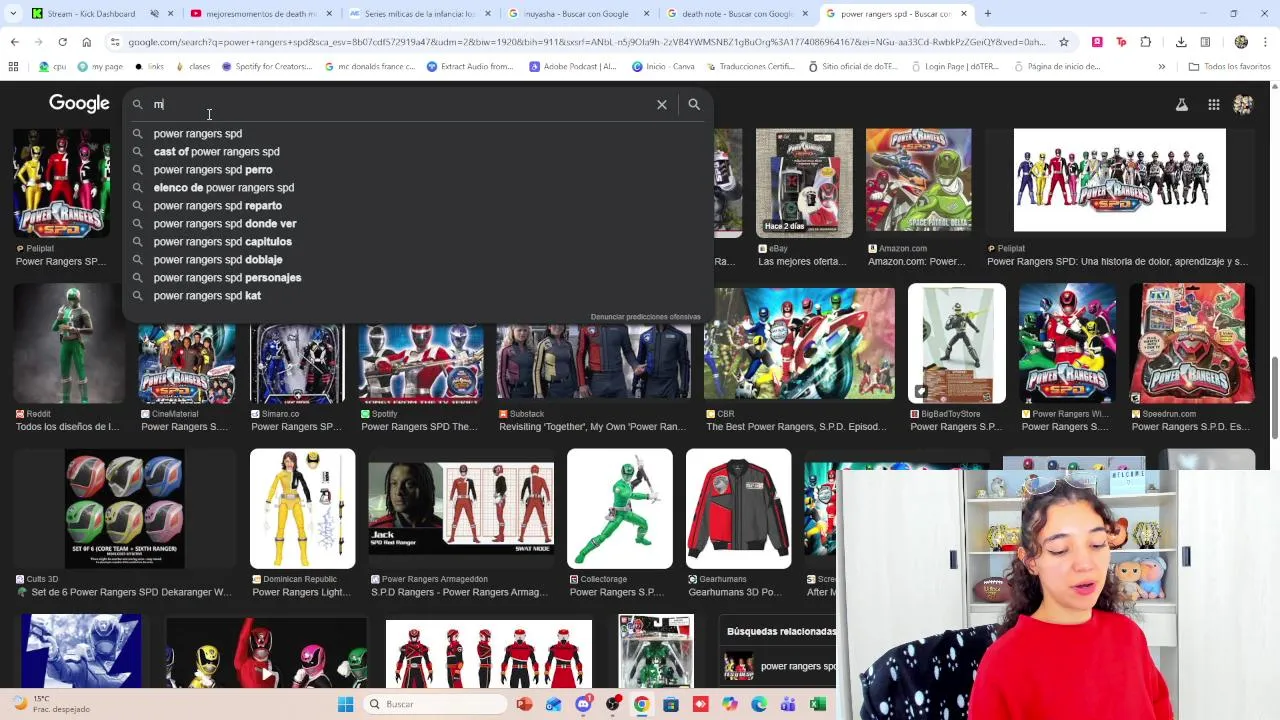Select suggestion 'cast of power rangers spd'

click(216, 152)
